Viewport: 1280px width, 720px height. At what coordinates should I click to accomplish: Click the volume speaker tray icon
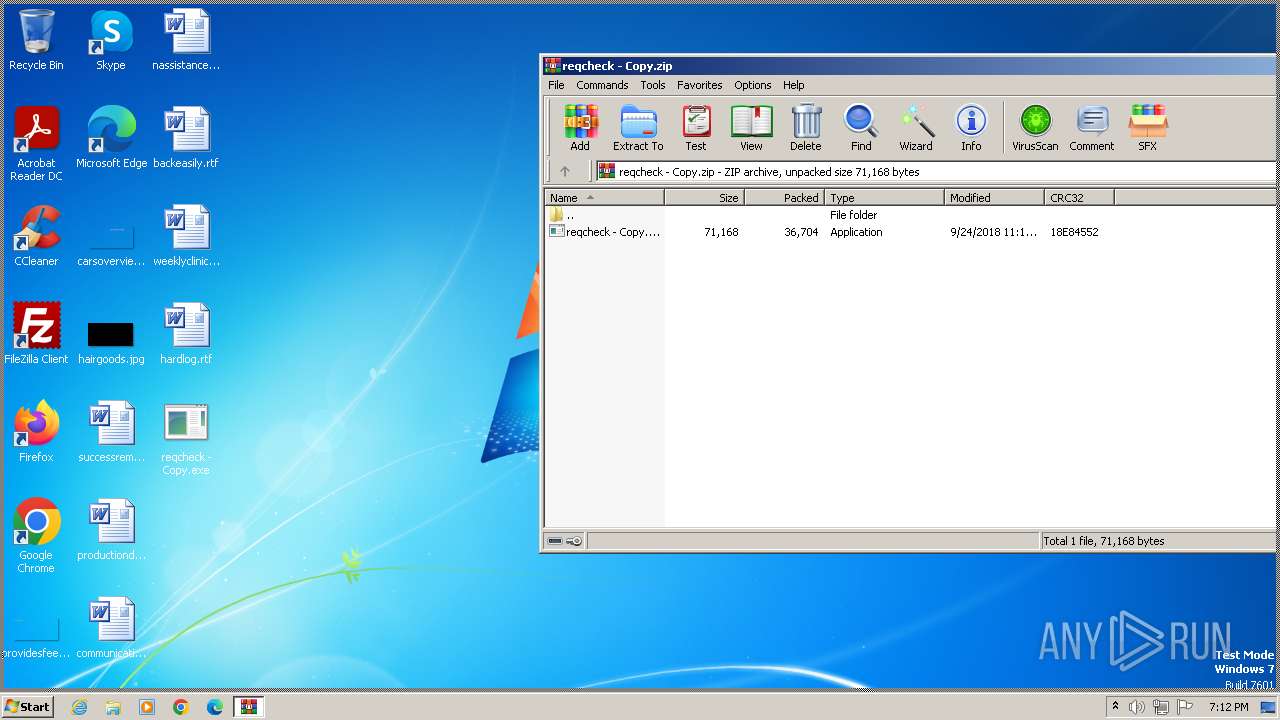(1137, 707)
